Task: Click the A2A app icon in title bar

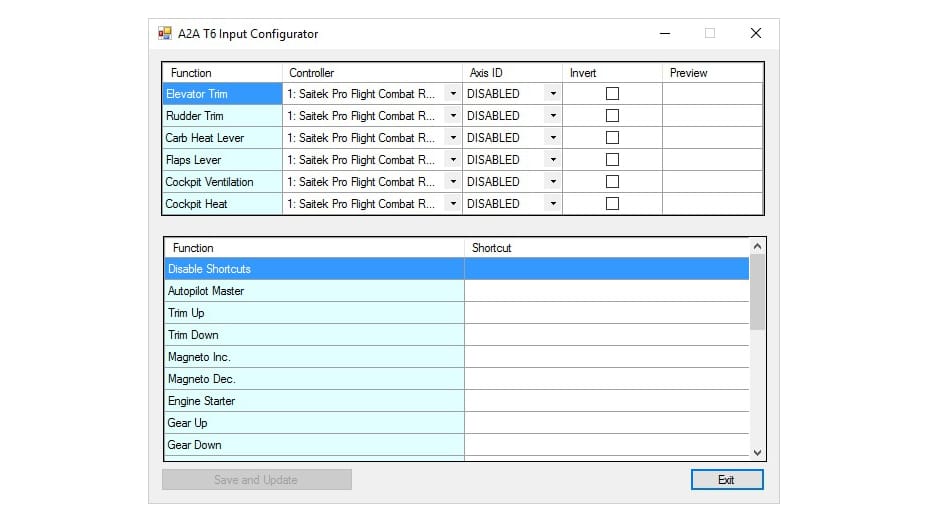Action: [165, 33]
